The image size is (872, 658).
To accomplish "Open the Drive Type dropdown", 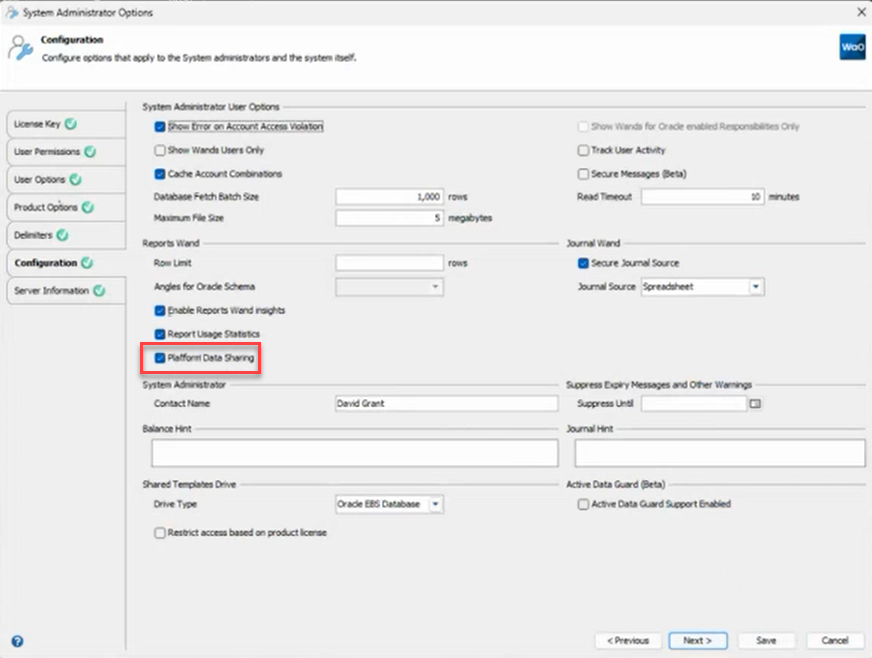I will pyautogui.click(x=435, y=504).
